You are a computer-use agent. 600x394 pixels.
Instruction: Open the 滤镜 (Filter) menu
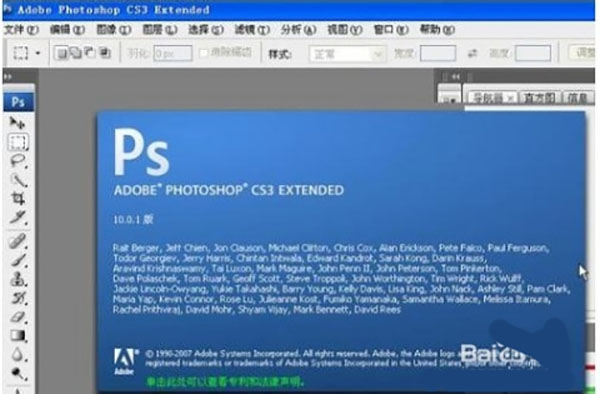(251, 29)
